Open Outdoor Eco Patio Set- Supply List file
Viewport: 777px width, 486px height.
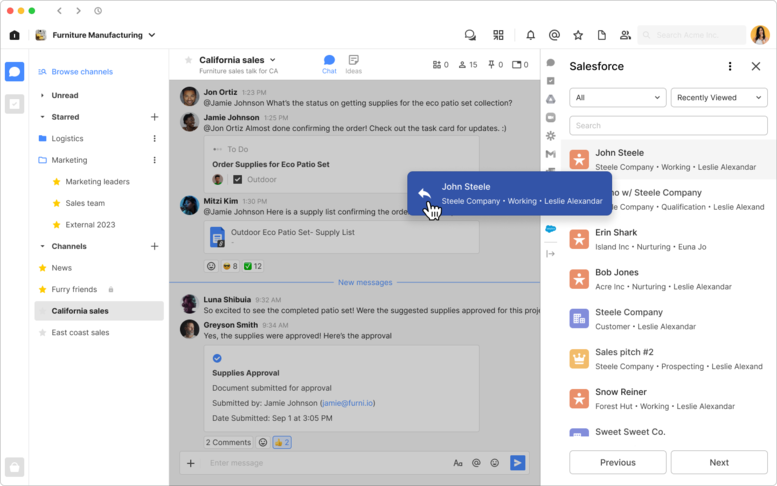point(341,237)
